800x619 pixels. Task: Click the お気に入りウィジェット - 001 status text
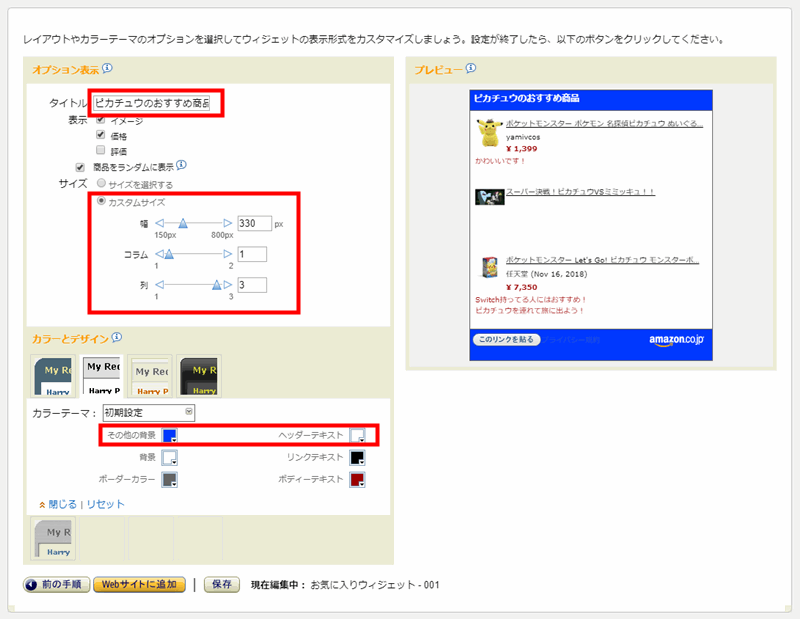click(375, 585)
